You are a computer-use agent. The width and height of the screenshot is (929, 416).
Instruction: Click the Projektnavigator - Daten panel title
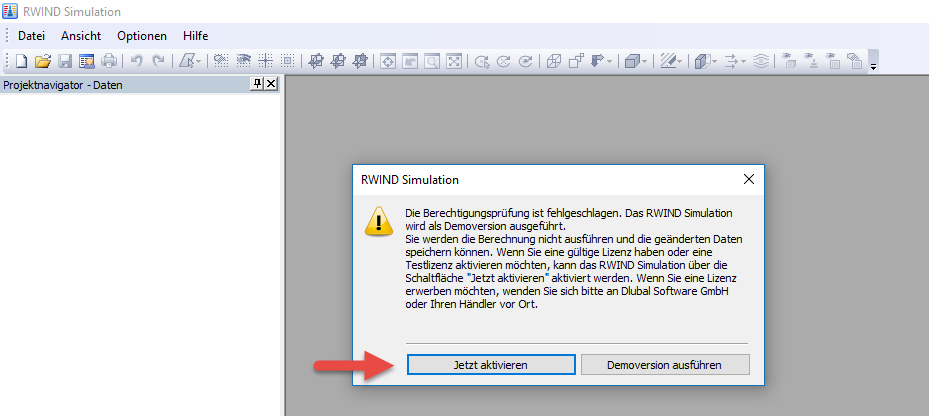[63, 85]
